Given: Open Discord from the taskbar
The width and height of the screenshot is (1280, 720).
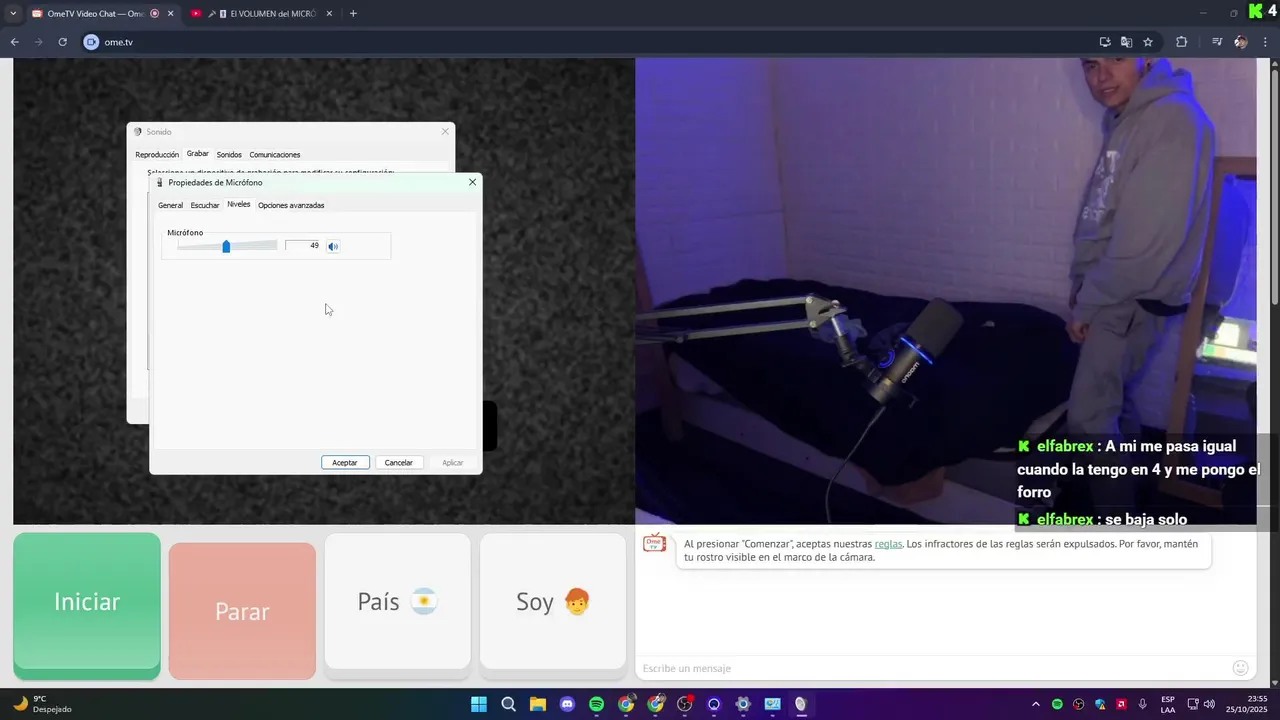Looking at the screenshot, I should pyautogui.click(x=567, y=704).
